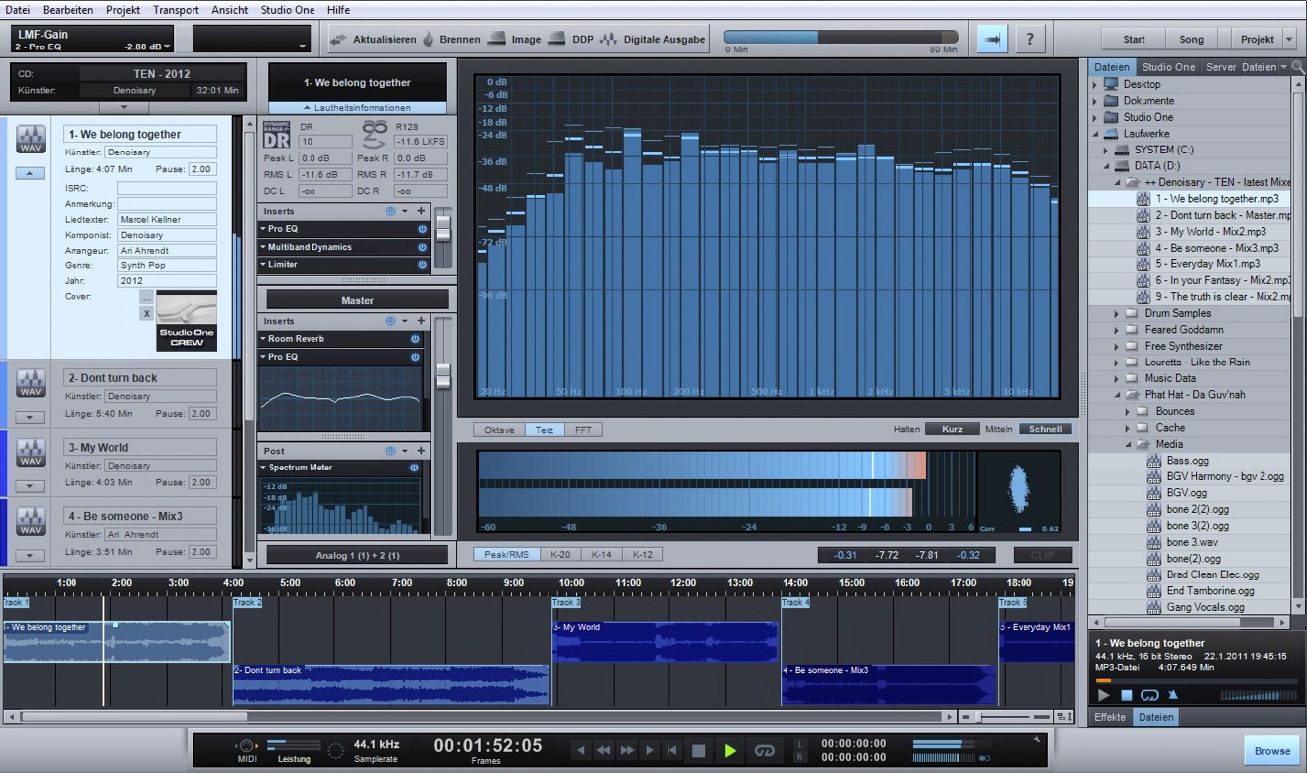This screenshot has width=1307, height=773.
Task: Switch to Effekte browser tab
Action: click(1110, 717)
